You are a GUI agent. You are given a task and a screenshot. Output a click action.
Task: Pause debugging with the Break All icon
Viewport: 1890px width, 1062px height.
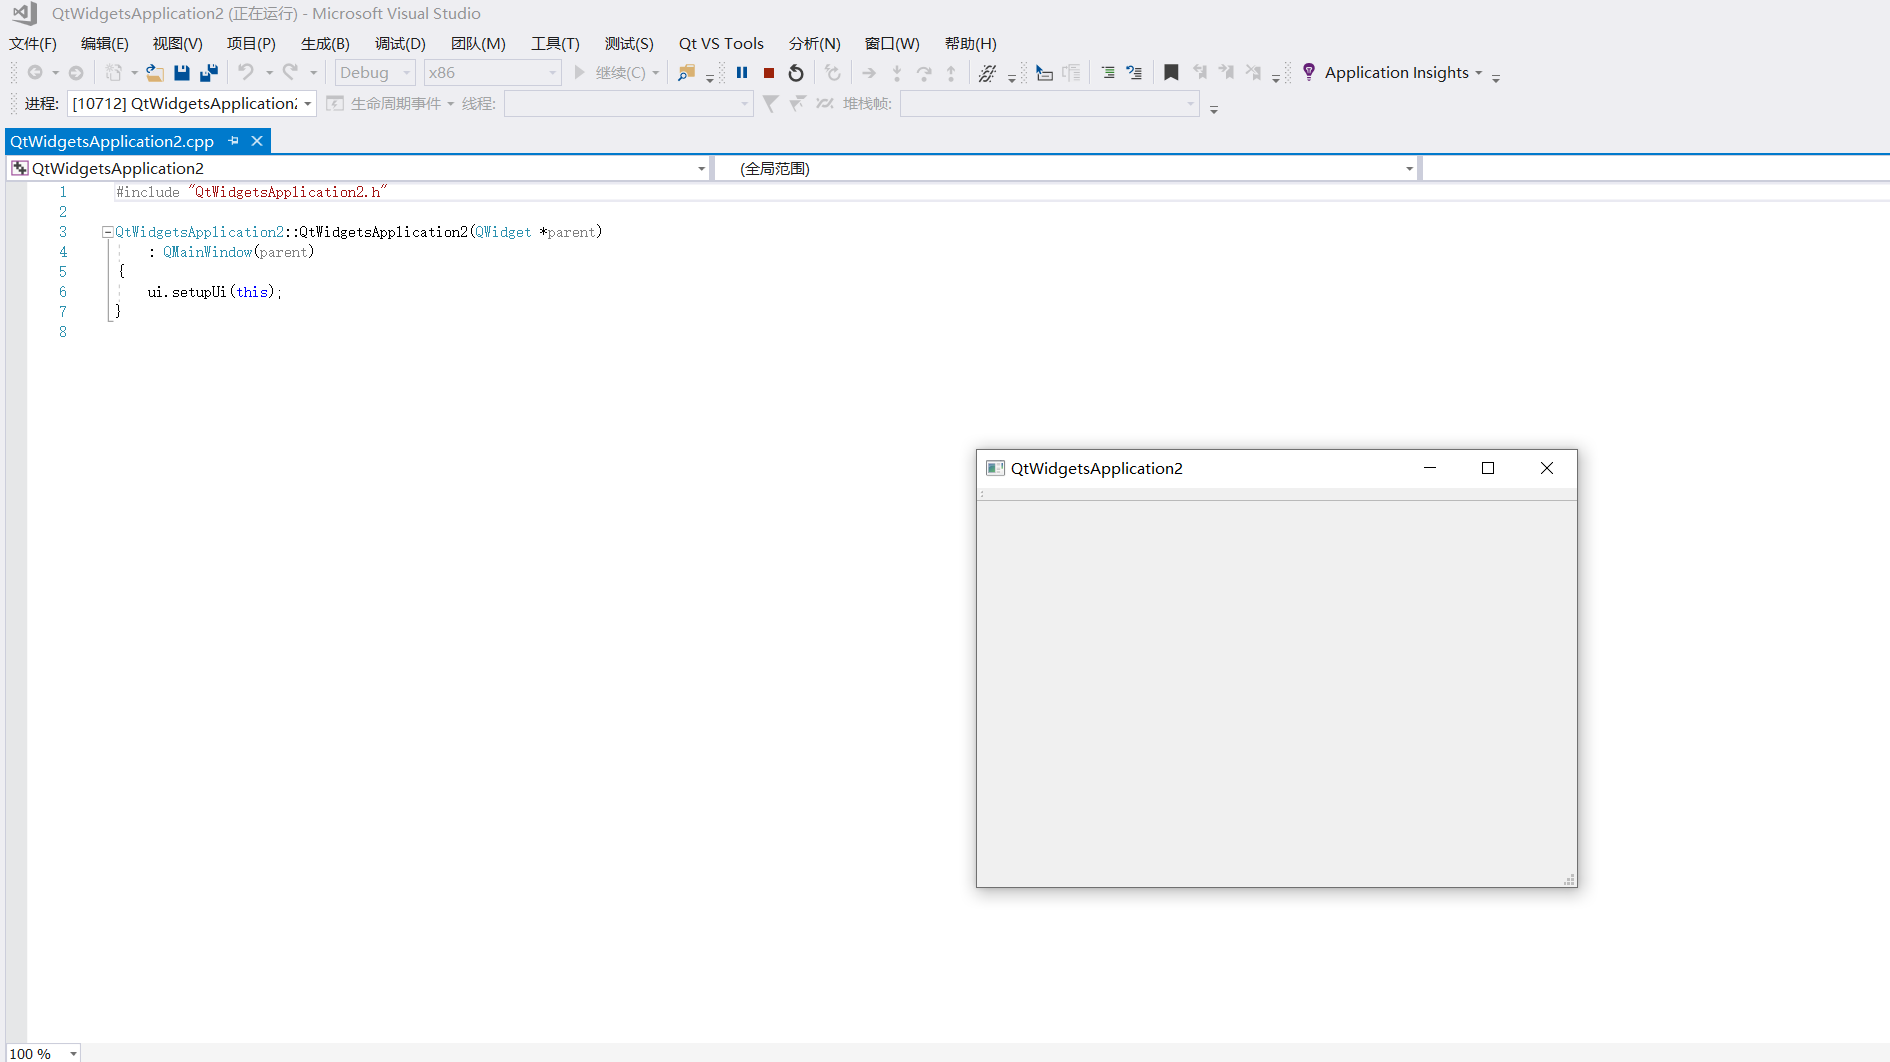point(742,72)
